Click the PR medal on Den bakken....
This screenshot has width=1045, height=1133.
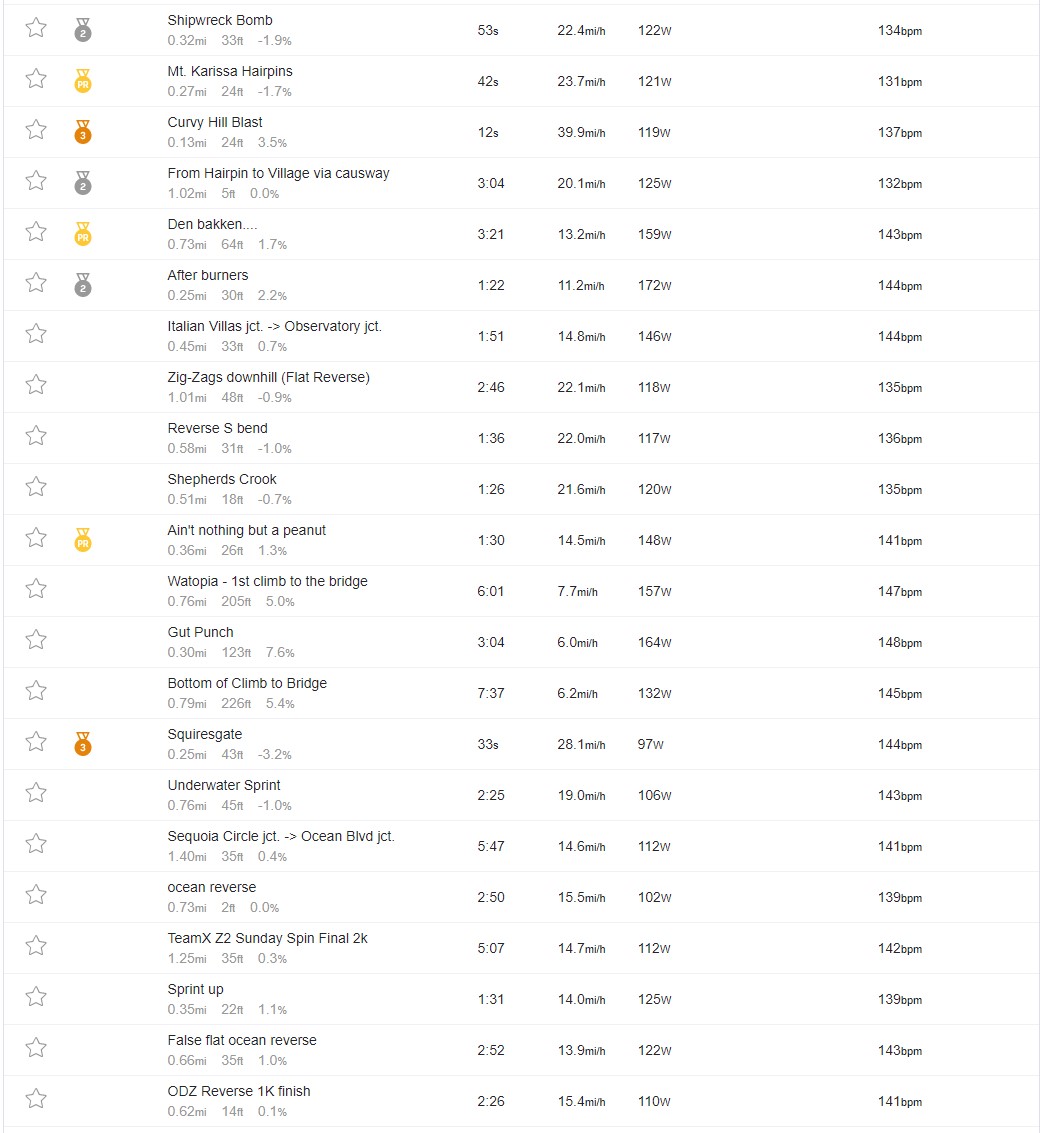(x=83, y=233)
